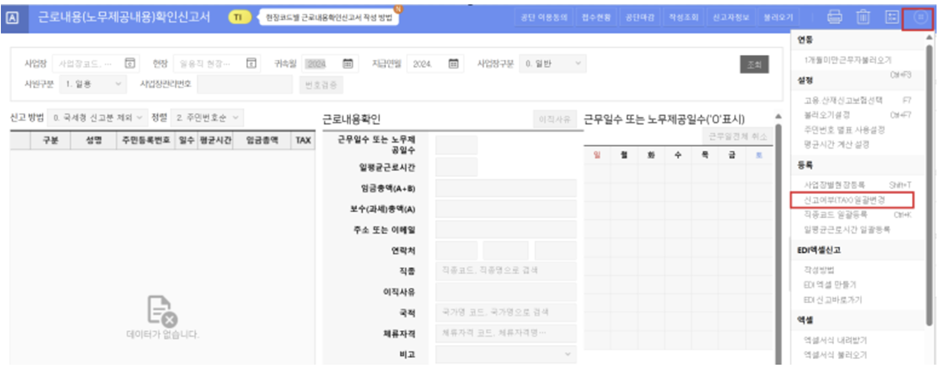Click the yellow 'TI' badge
The height and width of the screenshot is (369, 940).
pyautogui.click(x=239, y=17)
